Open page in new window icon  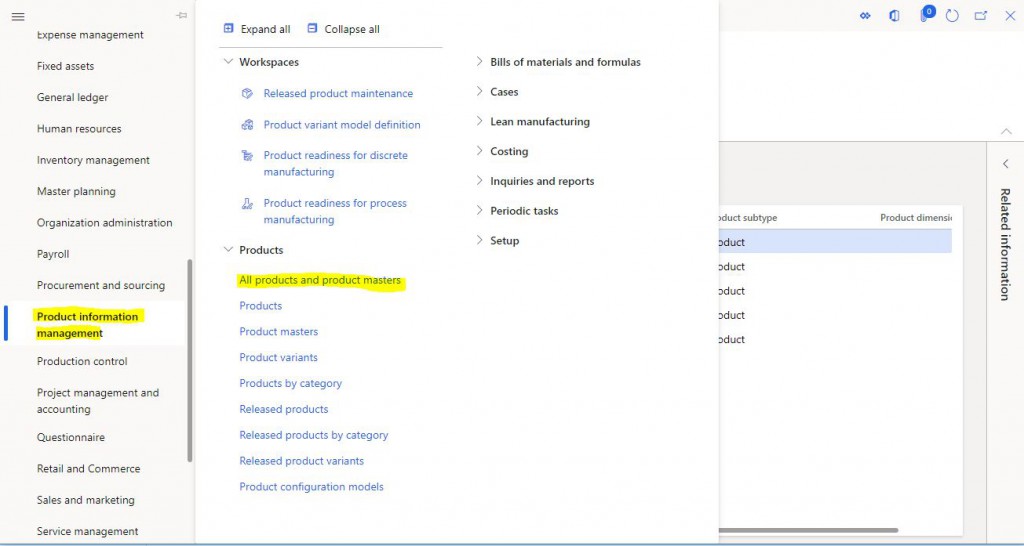981,16
